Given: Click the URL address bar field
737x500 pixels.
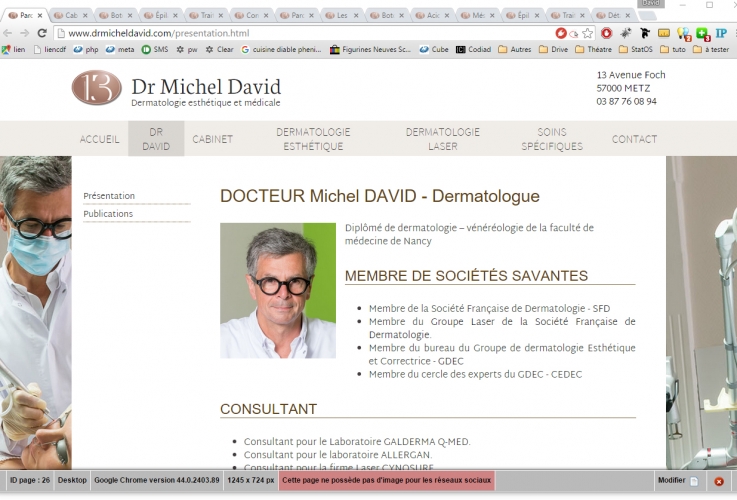Looking at the screenshot, I should 306,33.
